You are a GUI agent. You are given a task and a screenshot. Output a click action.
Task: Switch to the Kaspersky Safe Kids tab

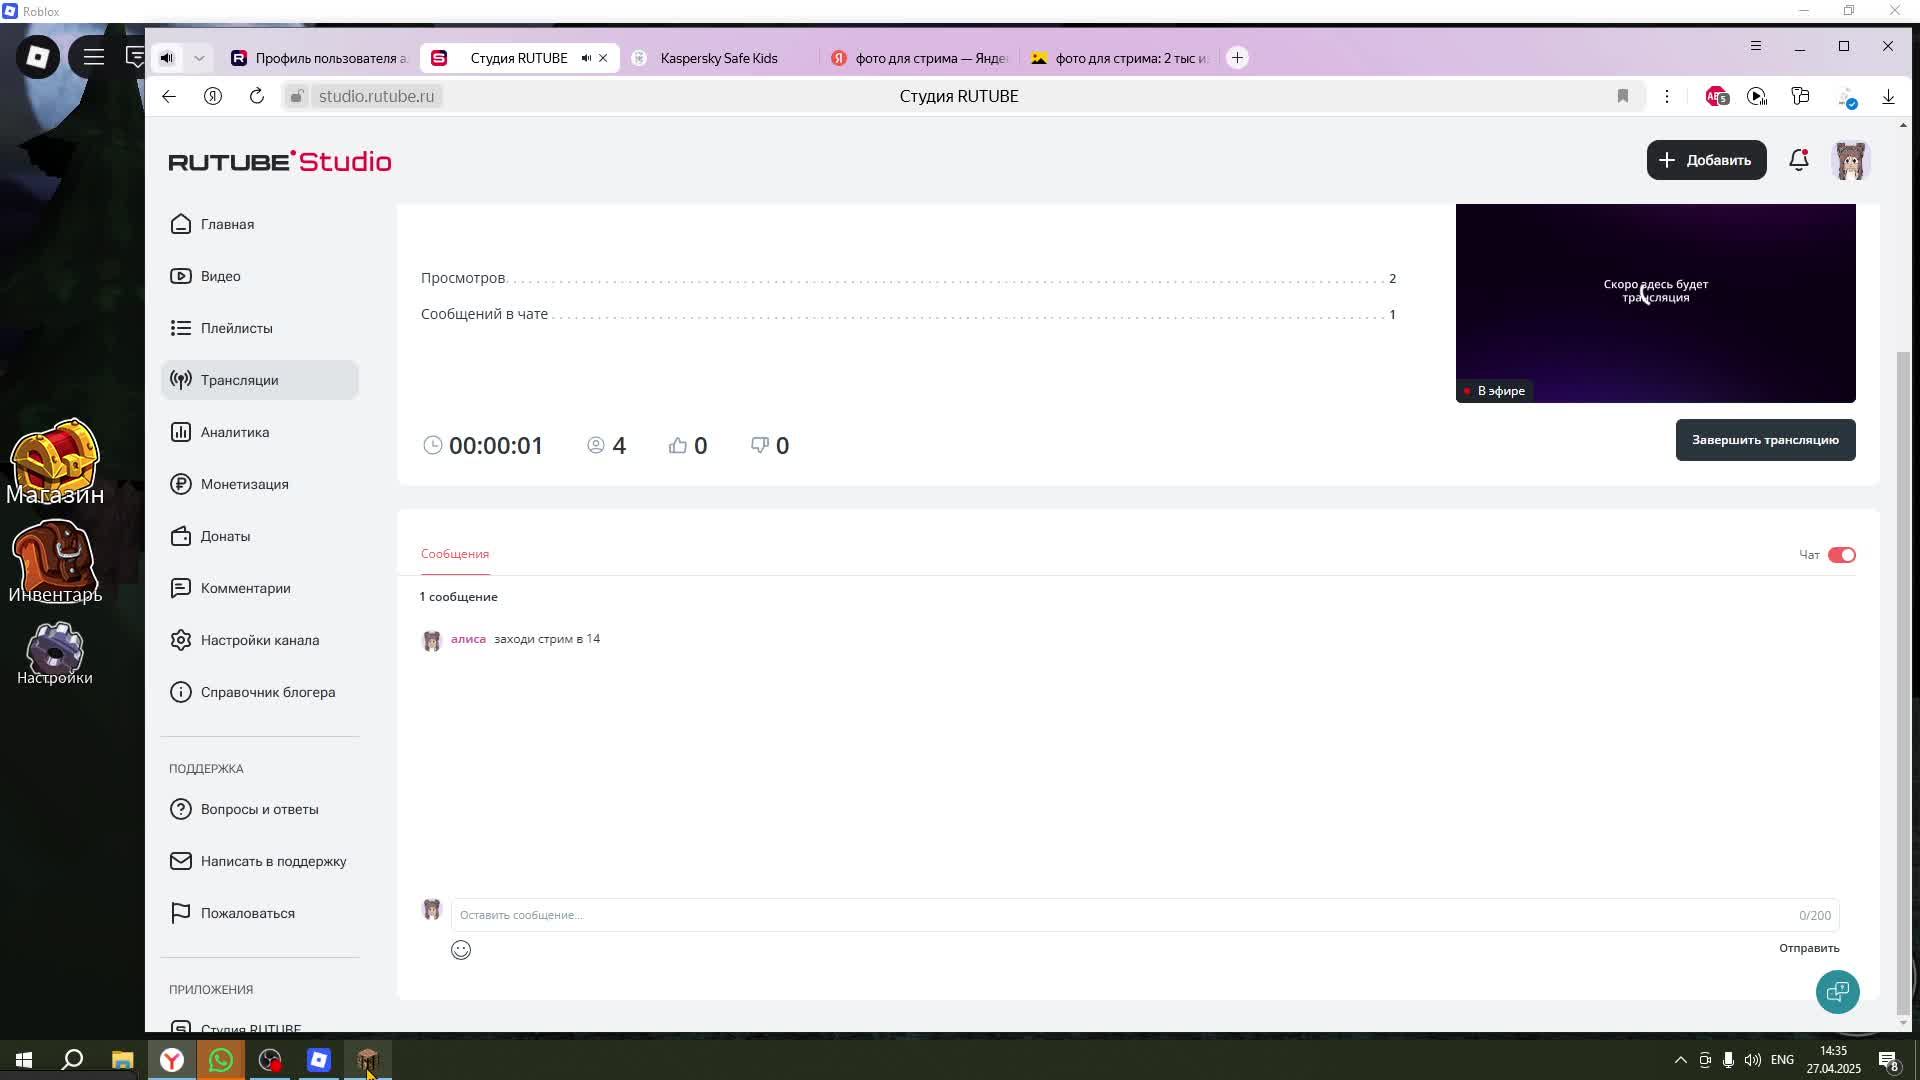click(718, 58)
